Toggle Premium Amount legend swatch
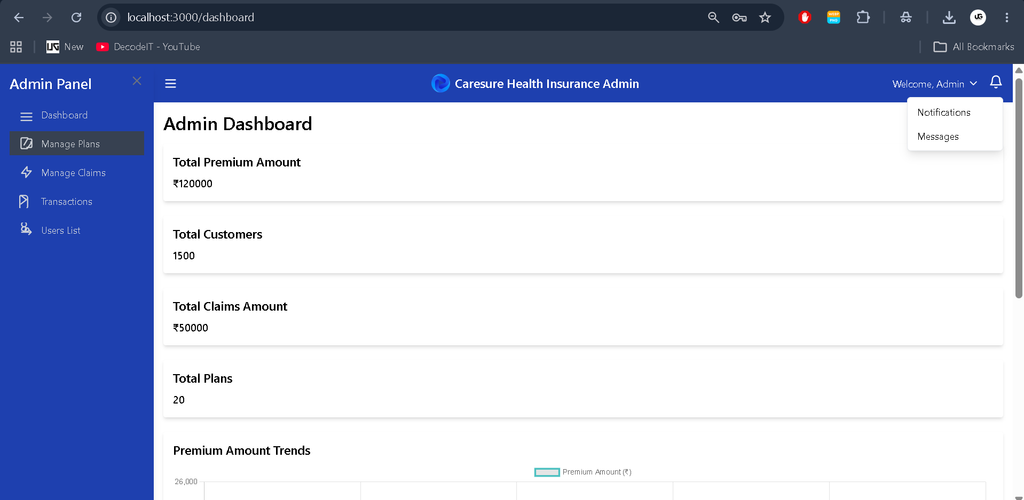 coord(547,472)
